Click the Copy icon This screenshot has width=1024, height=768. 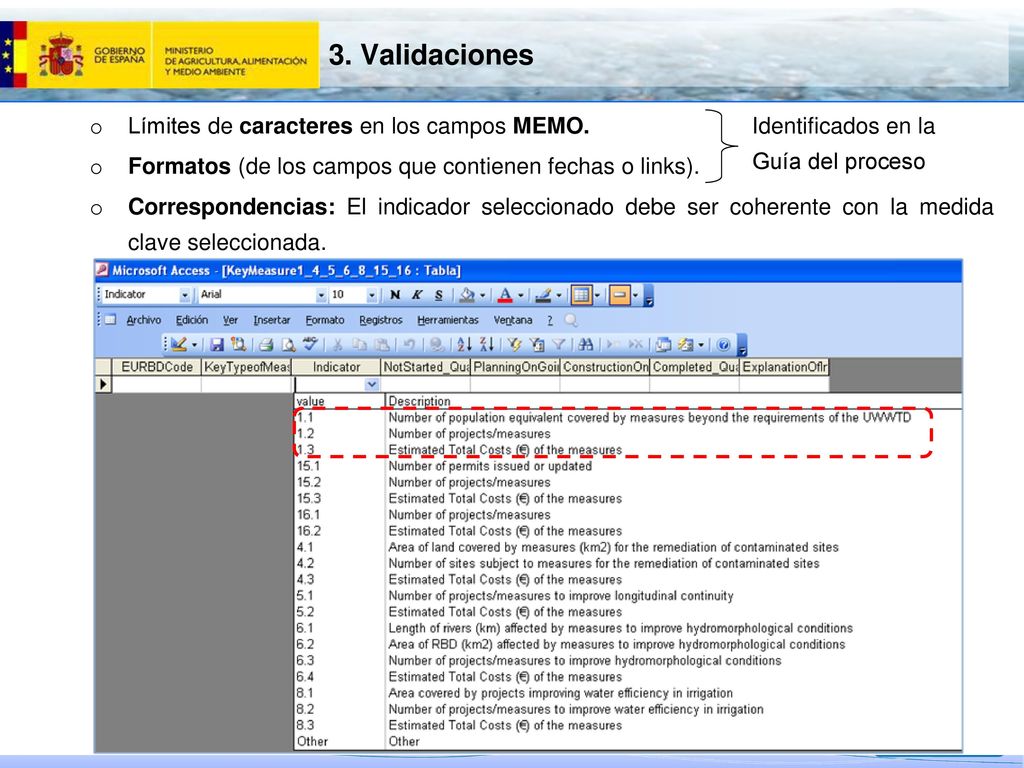[359, 344]
